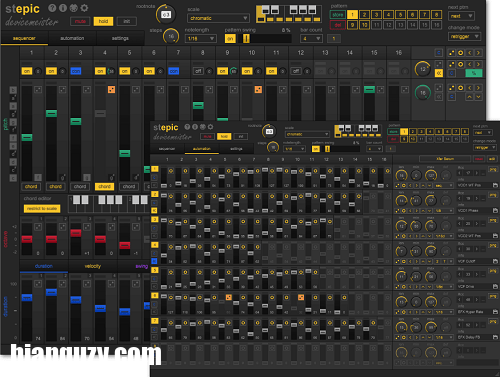This screenshot has width=500, height=377.
Task: Click the green store pattern button
Action: 337,15
